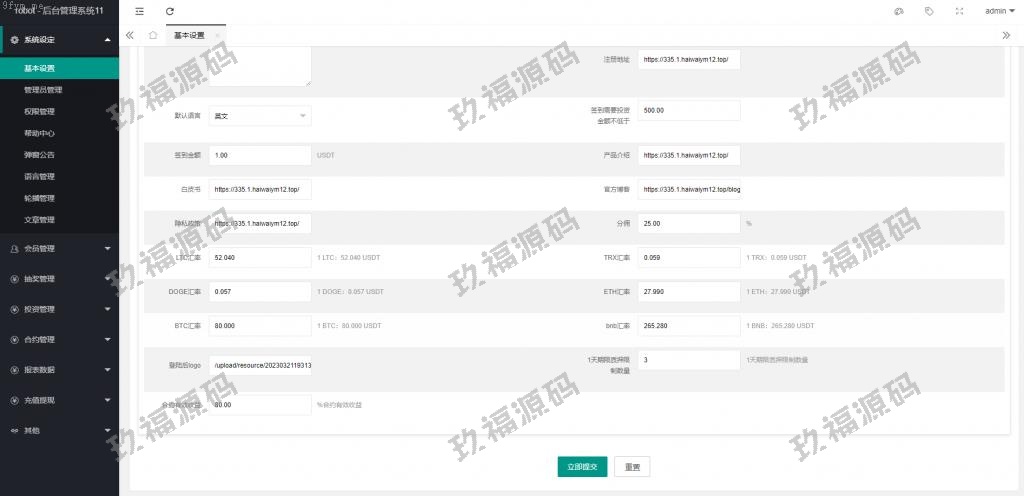This screenshot has width=1024, height=496.
Task: Toggle fullscreen mode icon
Action: pos(960,11)
